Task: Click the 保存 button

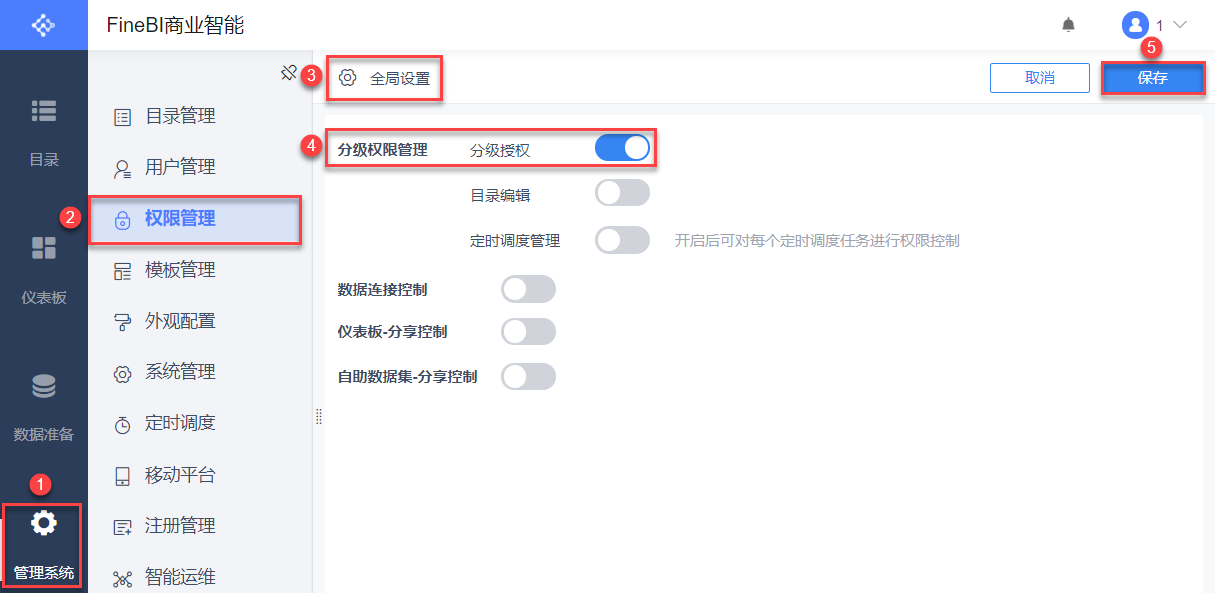Action: point(1153,78)
